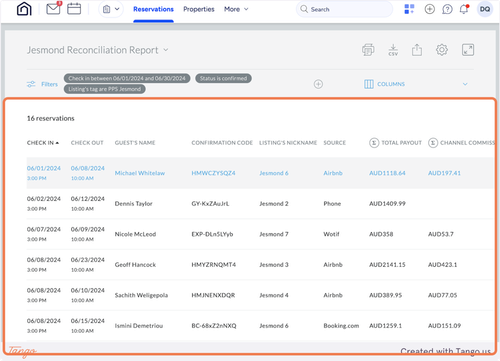Print the report with printer icon

click(x=368, y=50)
